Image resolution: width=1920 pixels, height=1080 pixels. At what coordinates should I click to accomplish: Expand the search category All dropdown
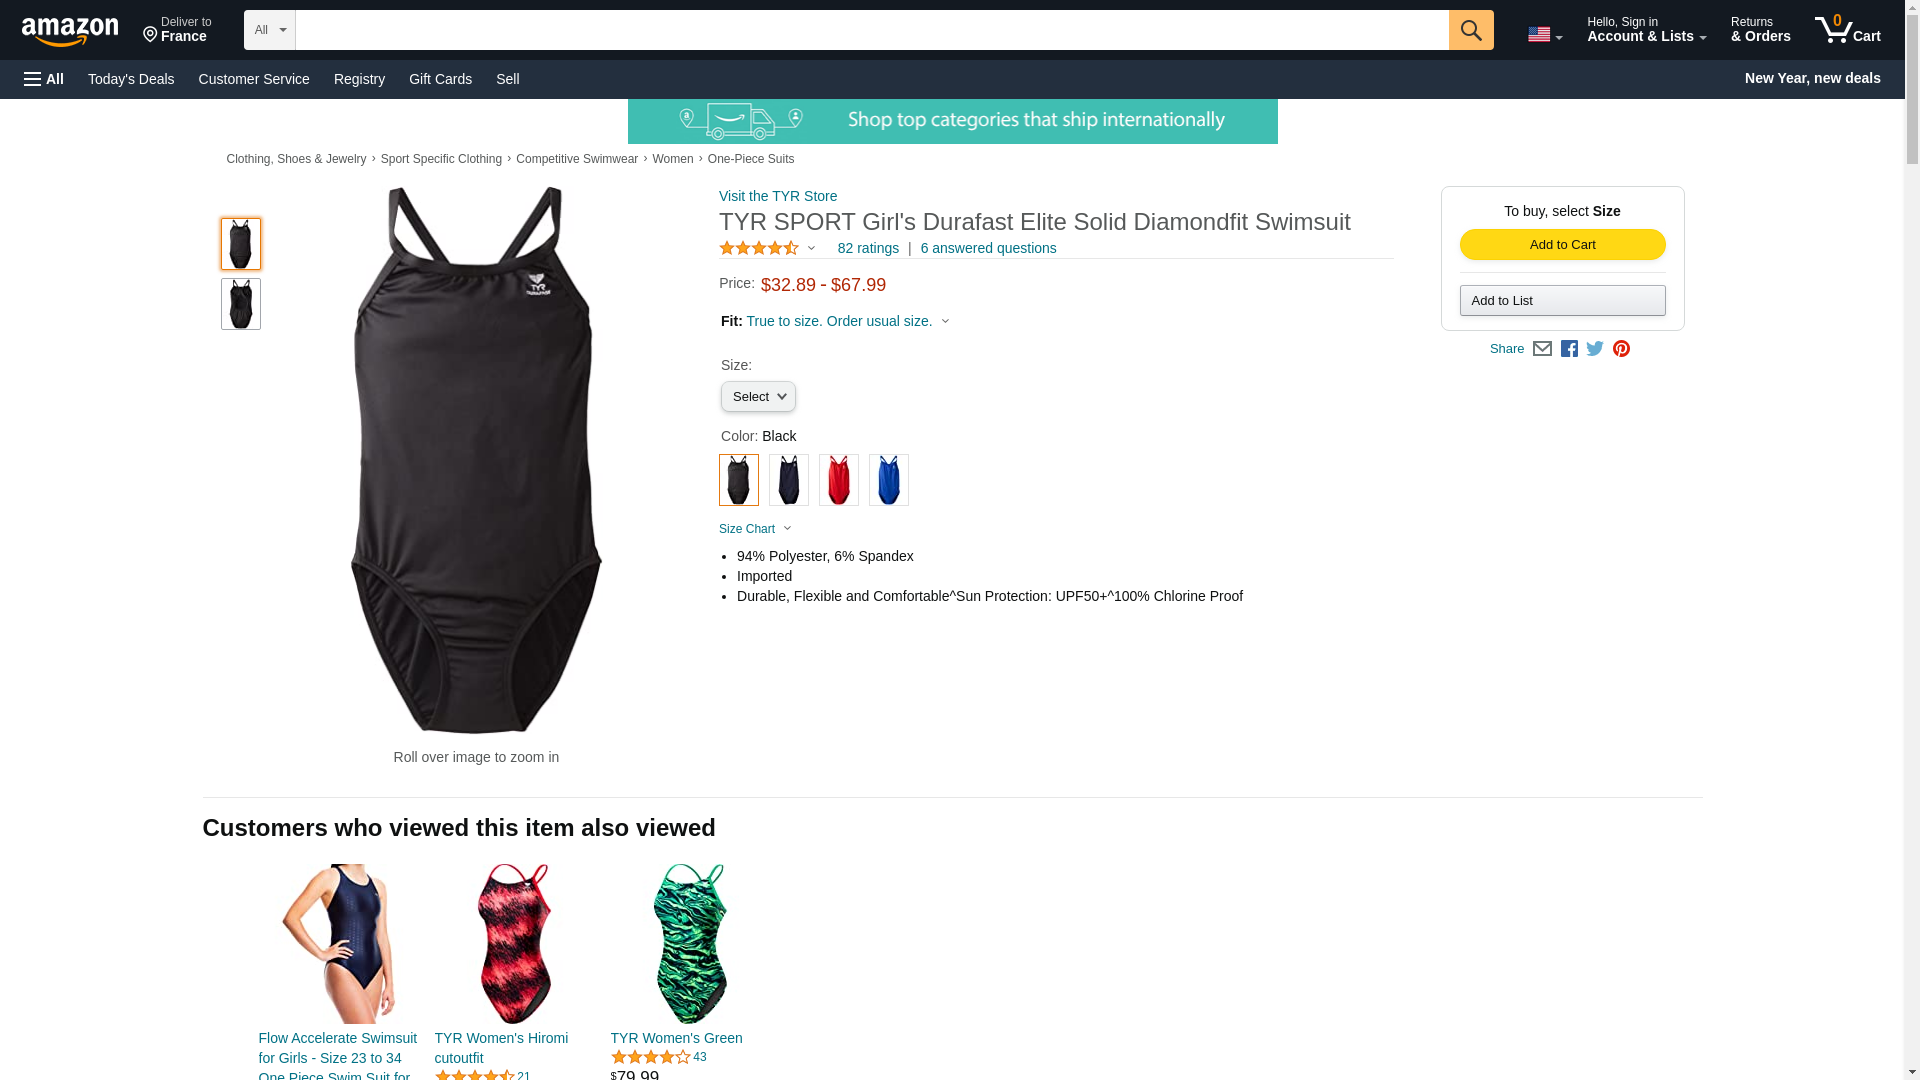pyautogui.click(x=270, y=30)
